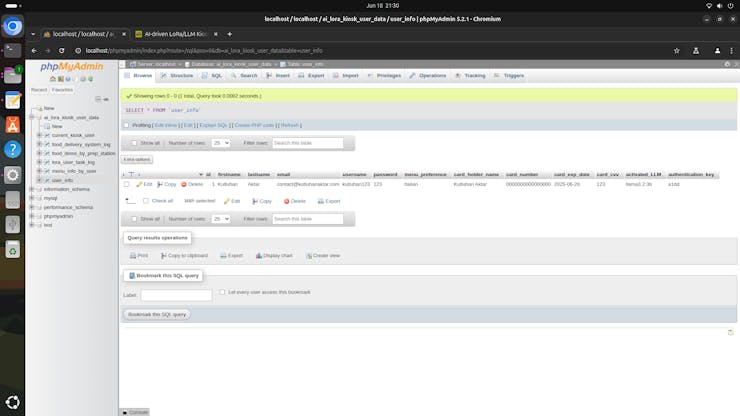Viewport: 740px width, 416px height.
Task: Click the green reload navigation icon in sidebar
Action: tap(91, 79)
